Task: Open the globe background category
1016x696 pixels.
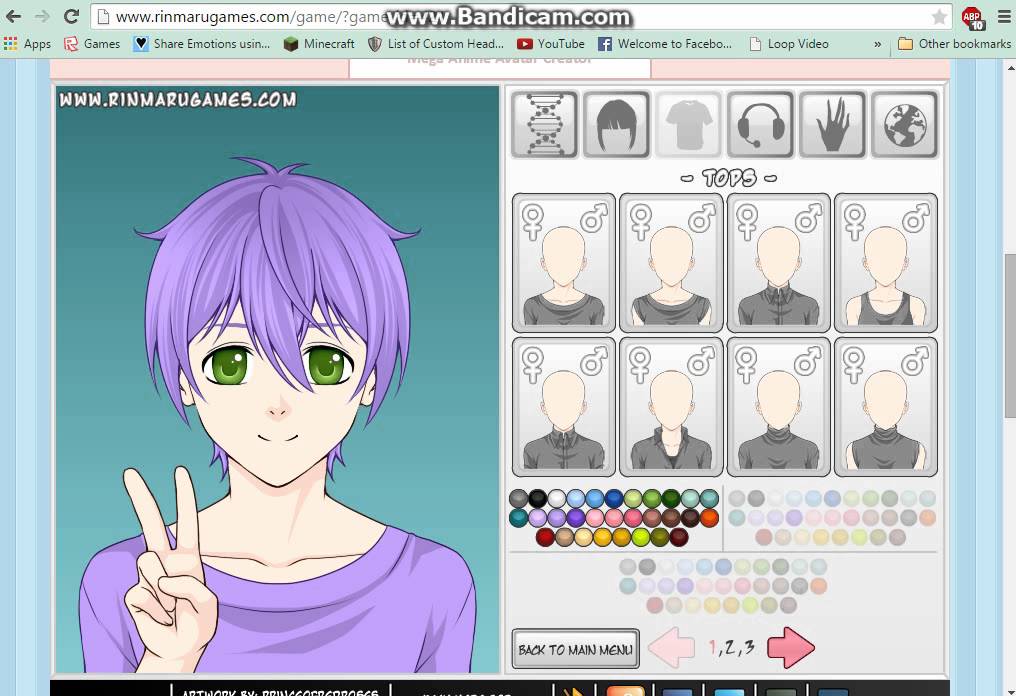Action: pos(905,124)
